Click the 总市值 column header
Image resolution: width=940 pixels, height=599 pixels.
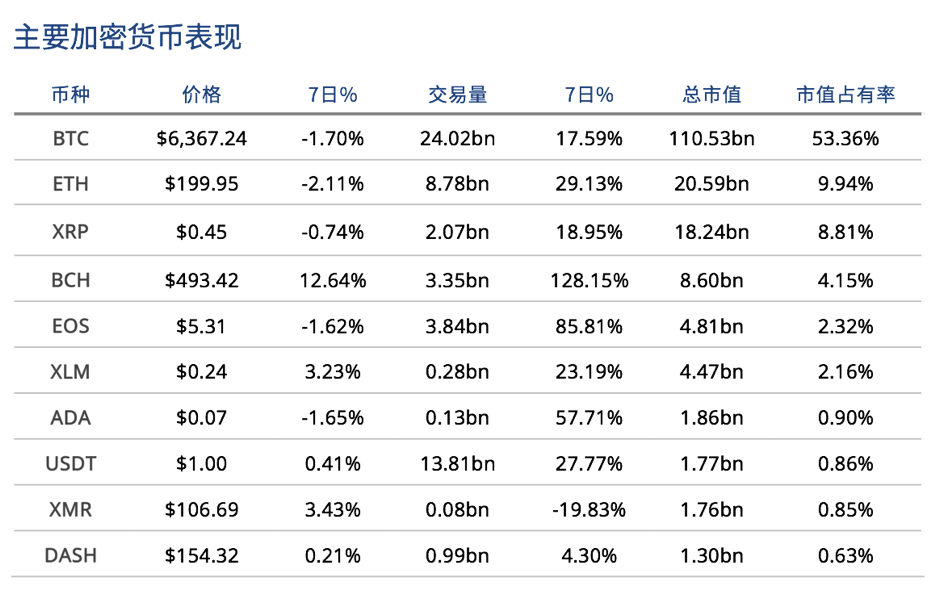(712, 94)
